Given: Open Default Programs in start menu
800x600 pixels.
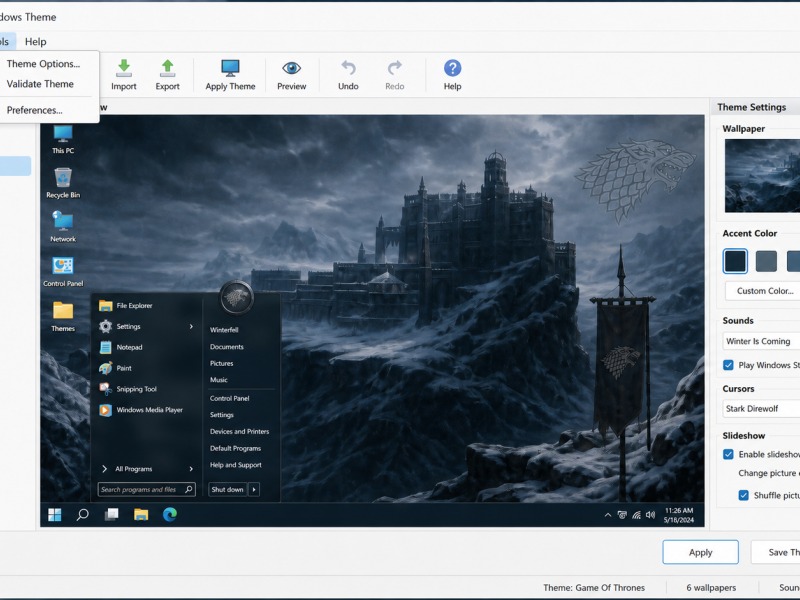Looking at the screenshot, I should (235, 448).
